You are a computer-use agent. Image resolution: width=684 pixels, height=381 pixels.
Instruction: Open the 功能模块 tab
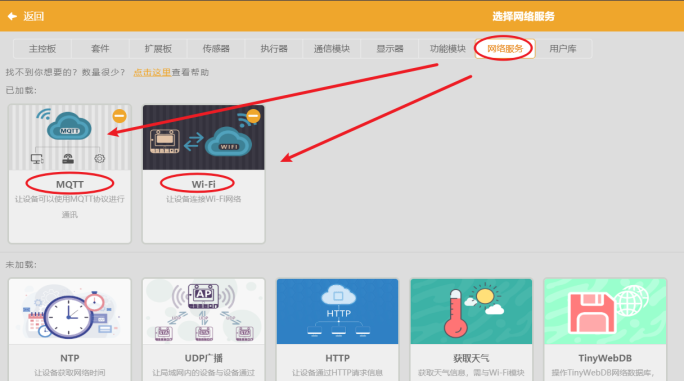[448, 49]
